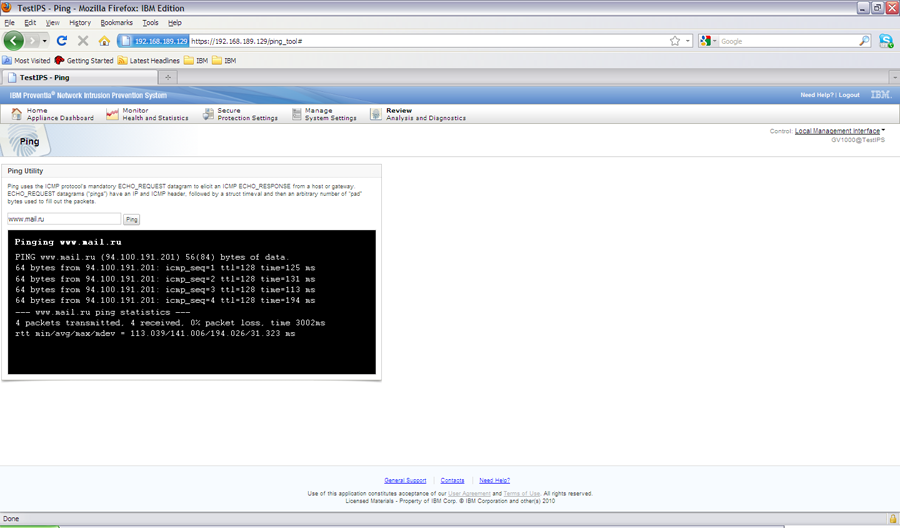This screenshot has width=900, height=528.
Task: Click the security lock status icon
Action: click(893, 519)
